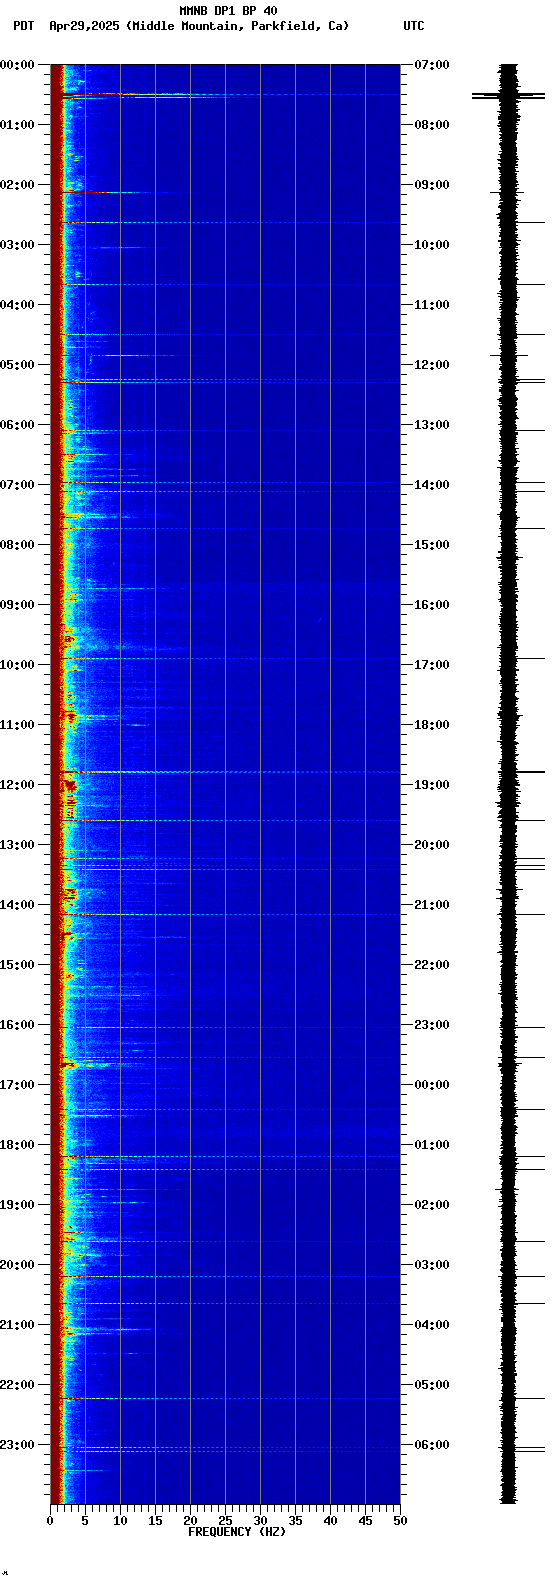Click the UTC axis label "07:00"
552x1584 pixels.
point(431,65)
